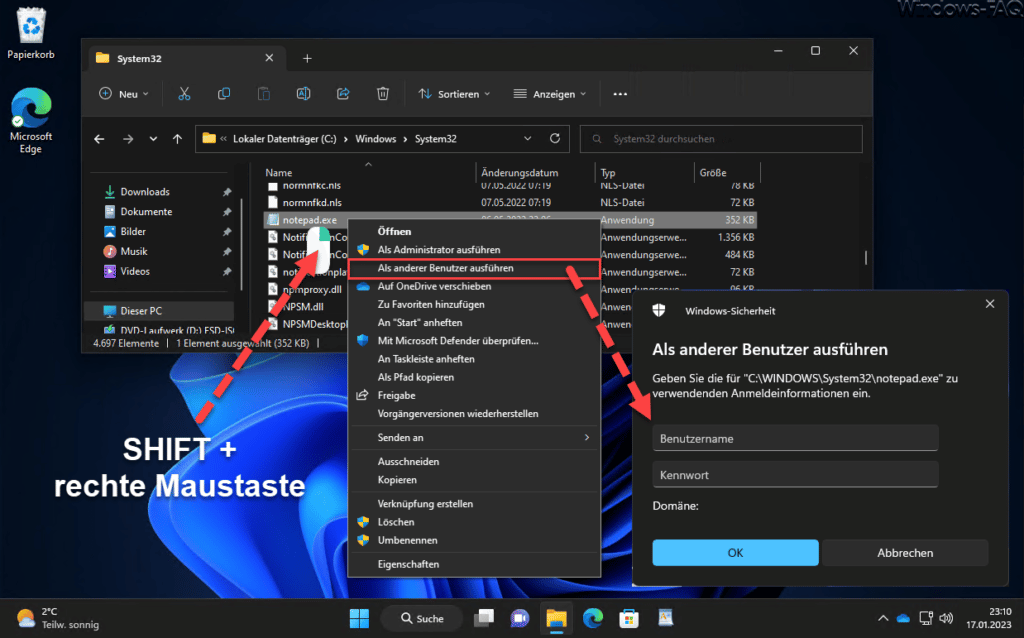Choose Als Administrator ausführen
This screenshot has height=638, width=1024.
point(475,249)
